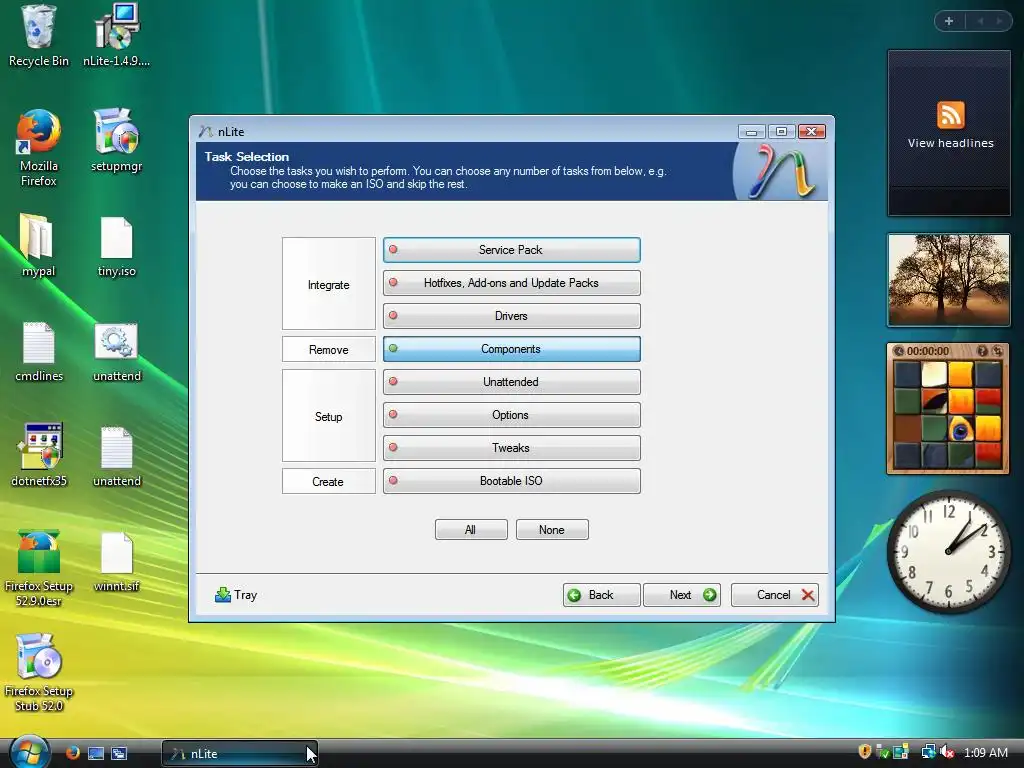Cancel the nLite wizard
The width and height of the screenshot is (1024, 768).
(775, 595)
